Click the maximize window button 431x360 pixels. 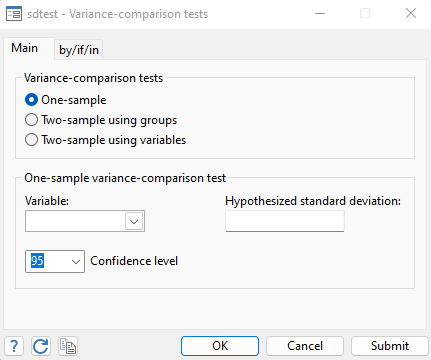click(365, 13)
